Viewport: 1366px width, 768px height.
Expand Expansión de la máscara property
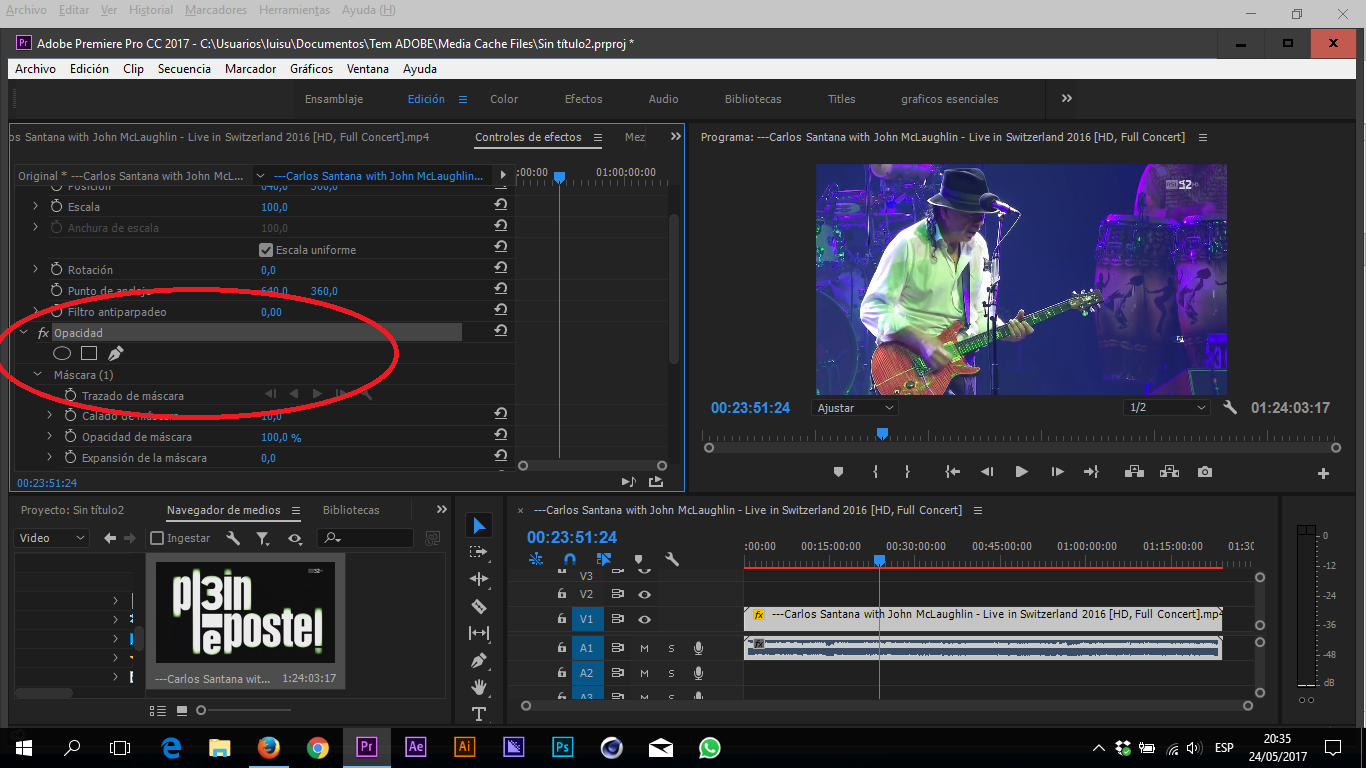pos(51,457)
